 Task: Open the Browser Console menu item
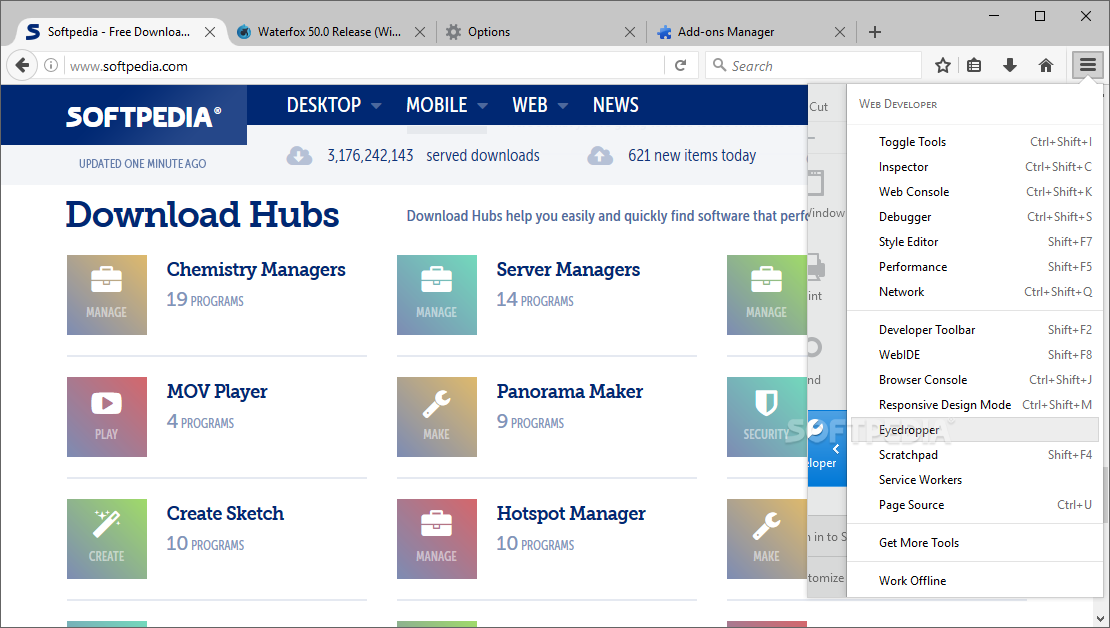coord(975,379)
